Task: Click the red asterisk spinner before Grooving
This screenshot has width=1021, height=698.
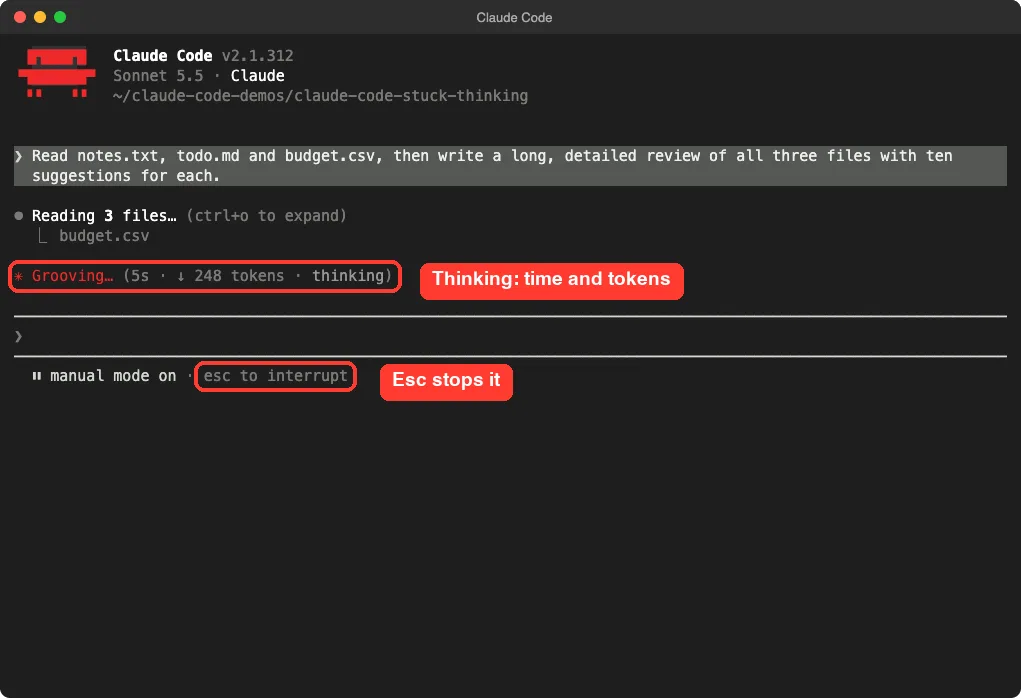Action: [19, 276]
